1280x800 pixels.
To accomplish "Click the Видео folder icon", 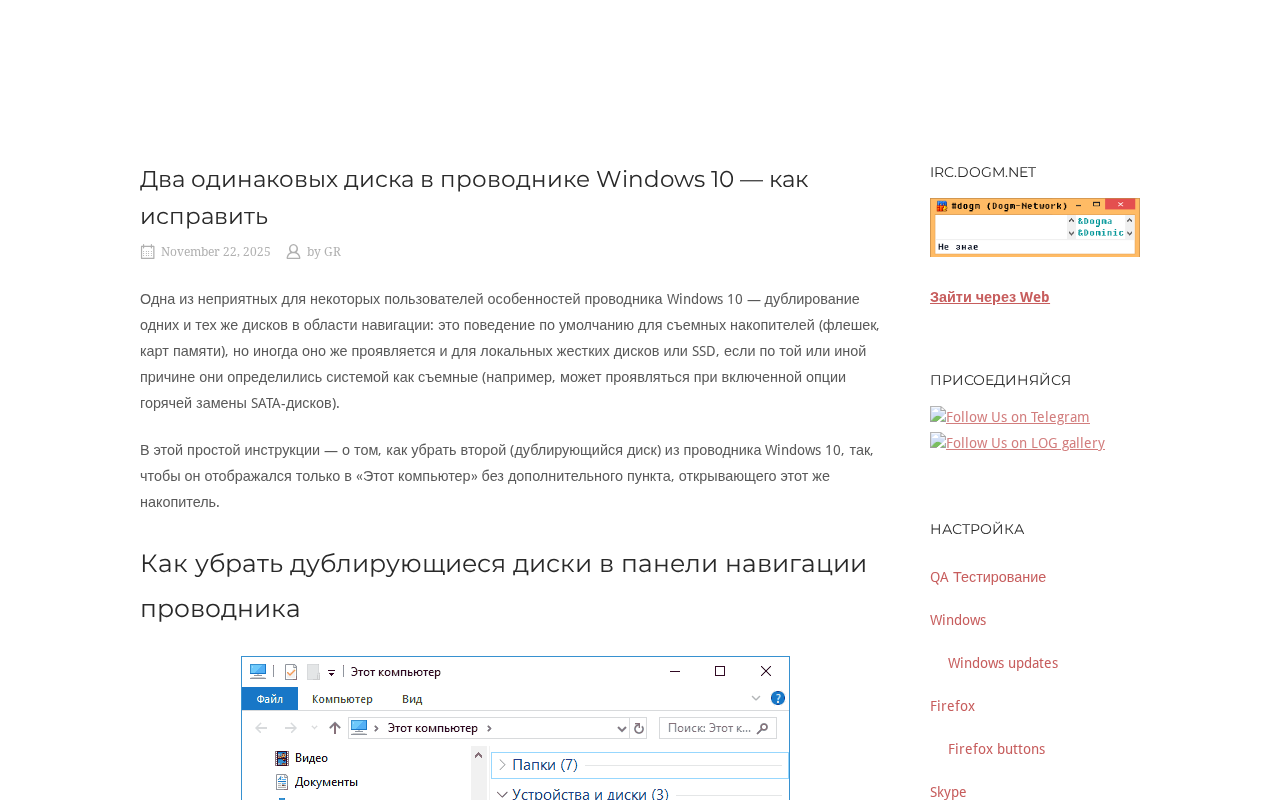I will [282, 758].
